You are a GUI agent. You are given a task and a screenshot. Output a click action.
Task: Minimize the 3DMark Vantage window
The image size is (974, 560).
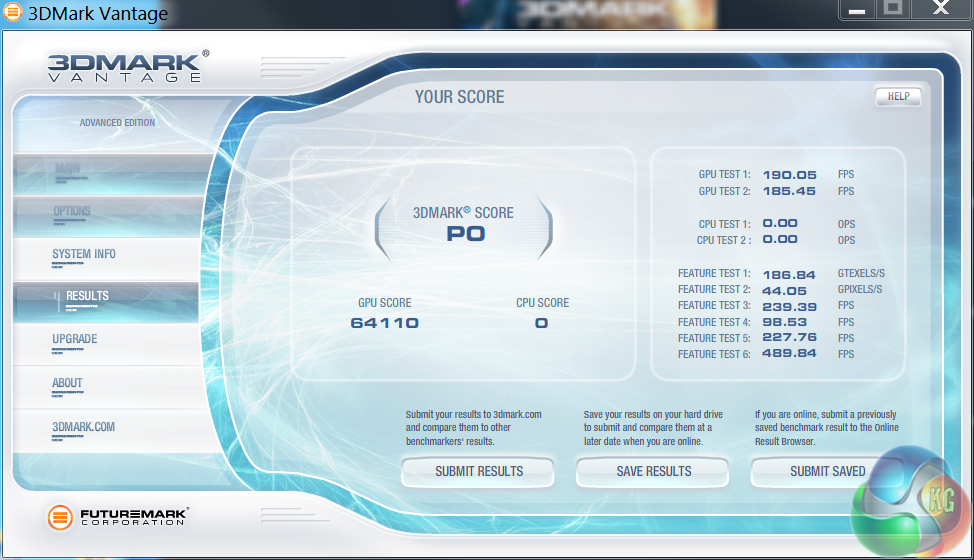pyautogui.click(x=857, y=10)
